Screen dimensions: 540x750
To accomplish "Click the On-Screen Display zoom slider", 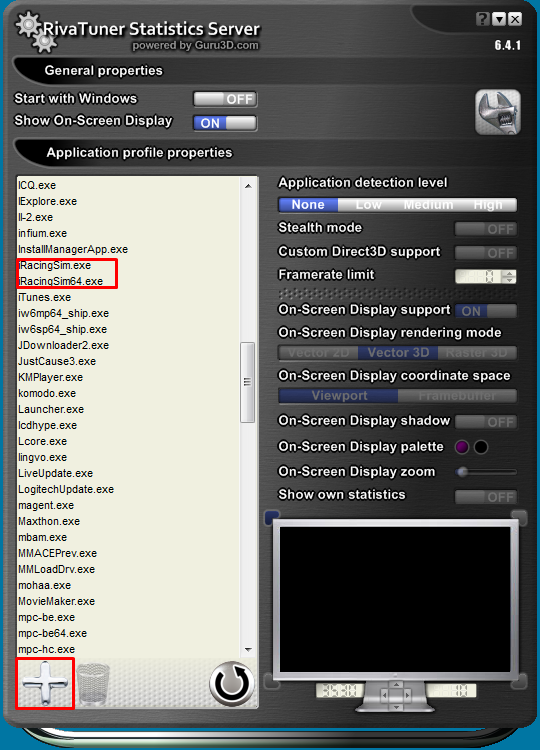I will click(x=485, y=472).
